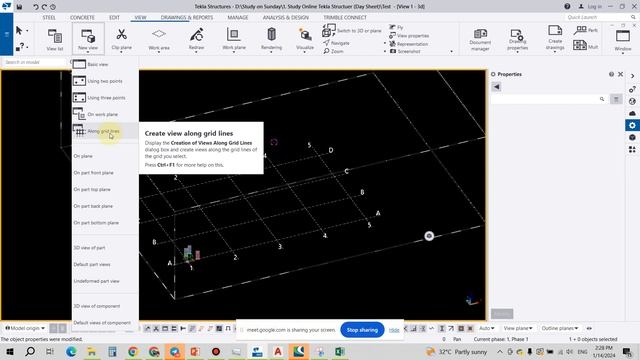Open the ANALYSIS & DESIGN tab
The width and height of the screenshot is (640, 360).
click(286, 18)
